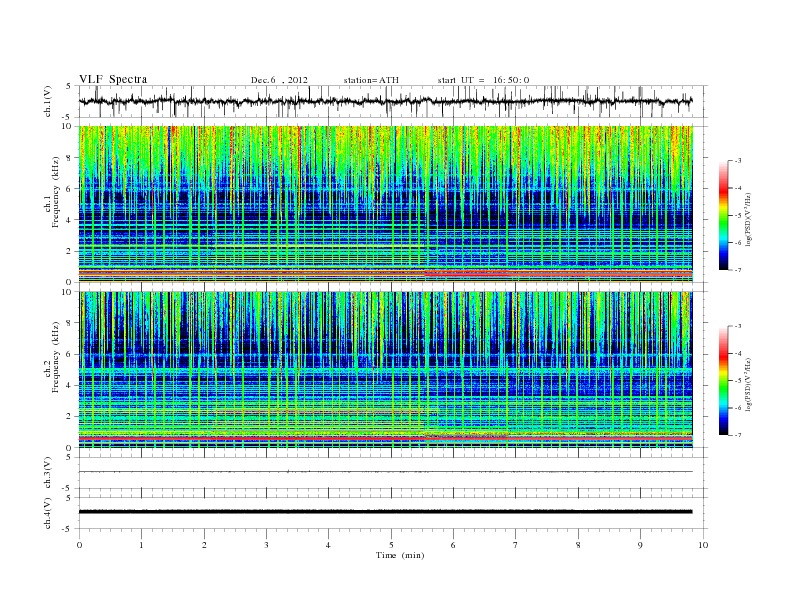The image size is (792, 612).
Task: Click time axis tick label "7"
Action: pos(516,545)
